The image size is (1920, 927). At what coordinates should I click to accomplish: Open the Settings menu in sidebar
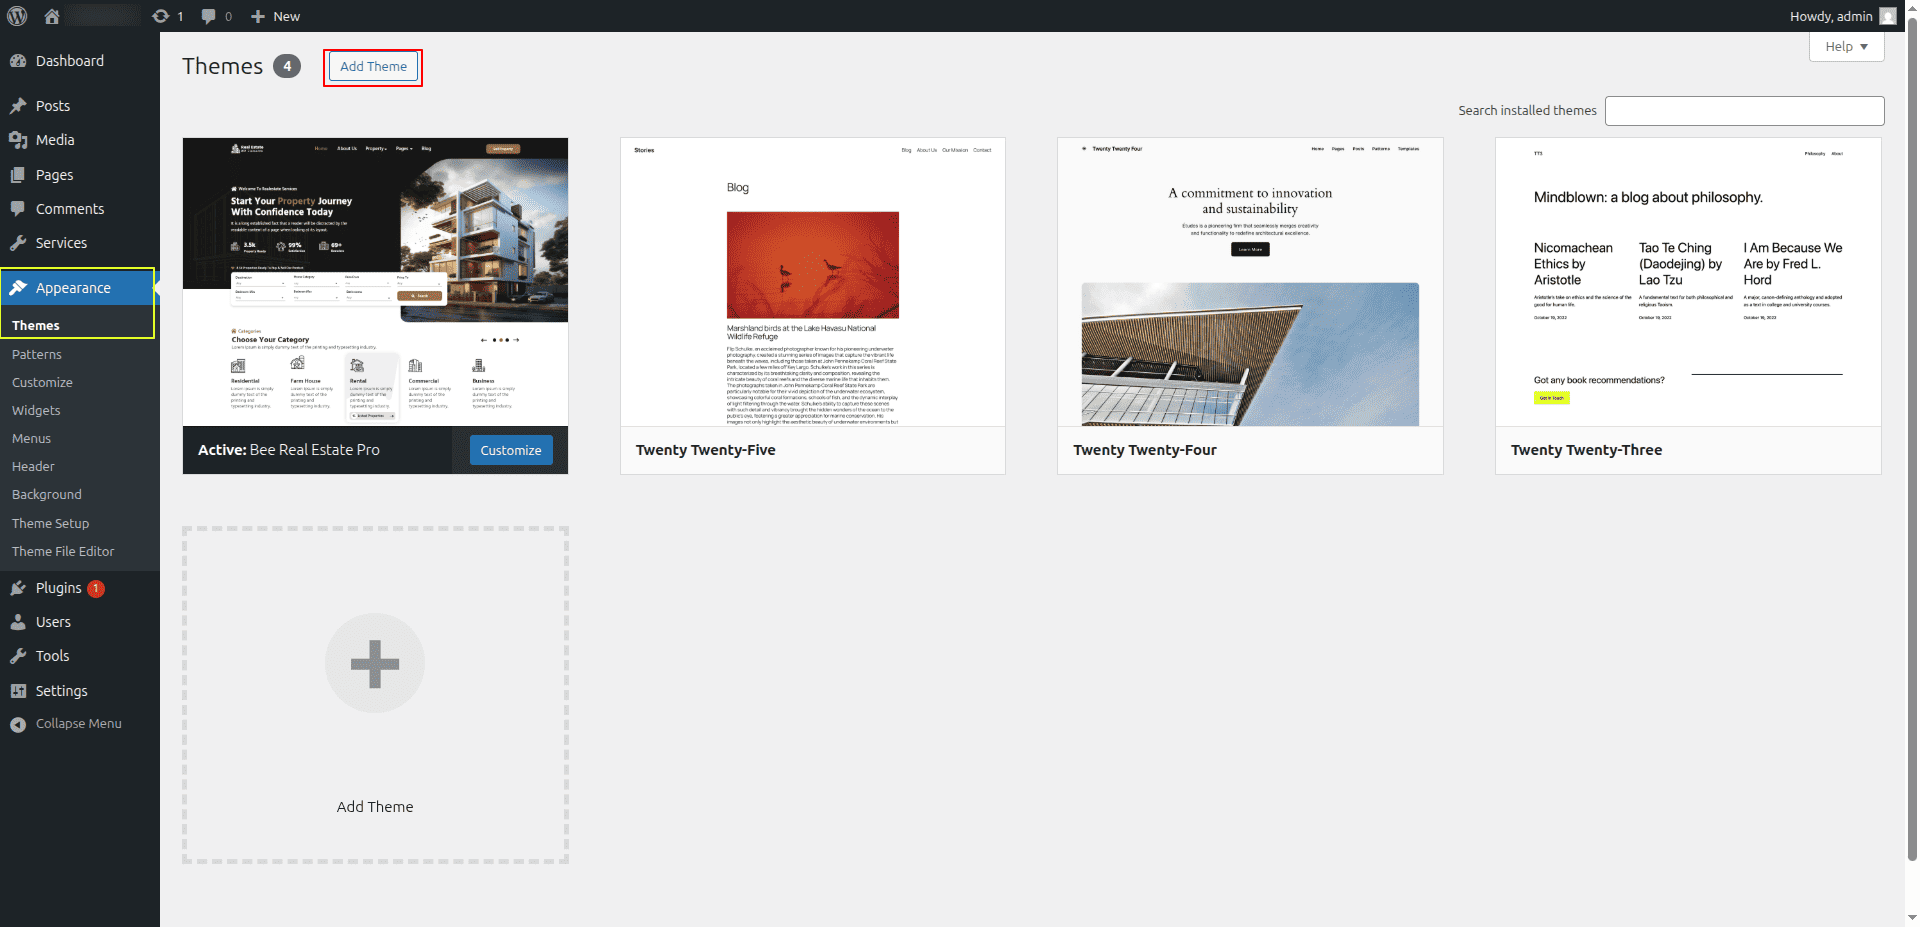click(61, 691)
